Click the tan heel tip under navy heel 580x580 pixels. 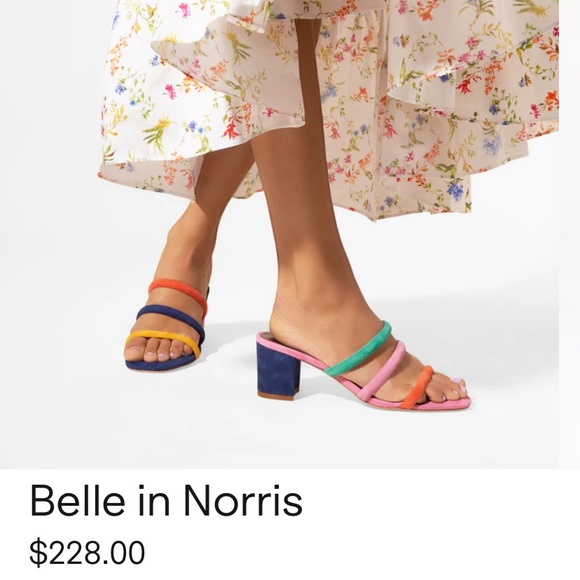click(x=278, y=395)
